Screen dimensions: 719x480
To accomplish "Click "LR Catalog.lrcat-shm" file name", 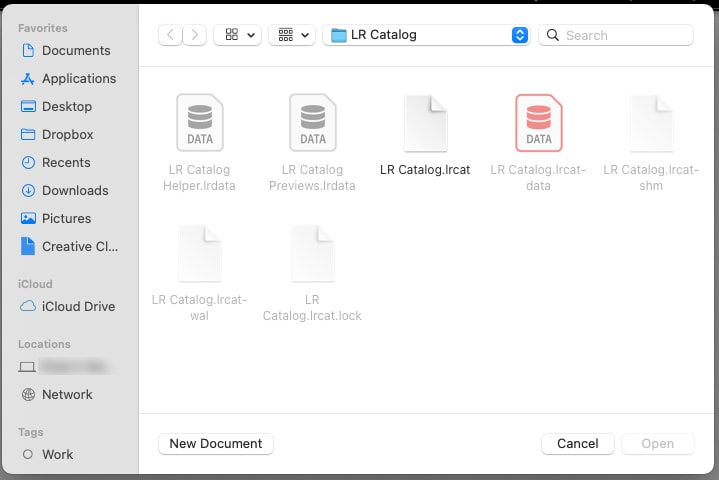I will [x=651, y=177].
